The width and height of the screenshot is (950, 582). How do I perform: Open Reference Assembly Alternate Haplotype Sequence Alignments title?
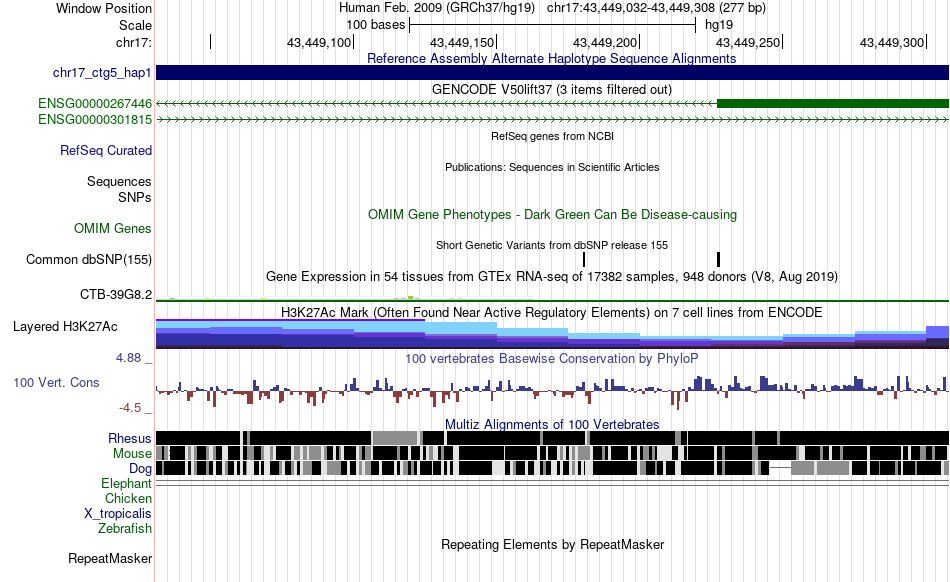551,58
